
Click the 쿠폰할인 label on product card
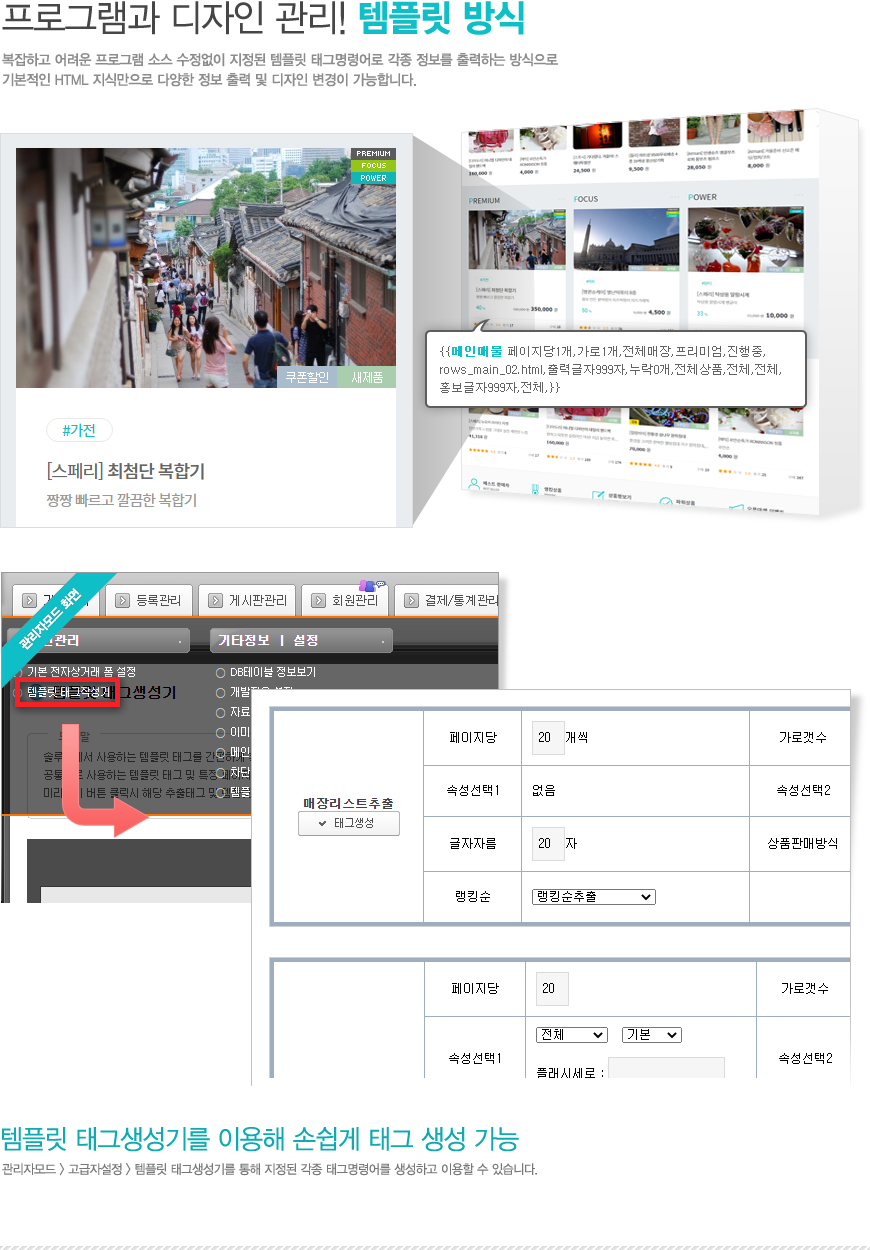[307, 377]
